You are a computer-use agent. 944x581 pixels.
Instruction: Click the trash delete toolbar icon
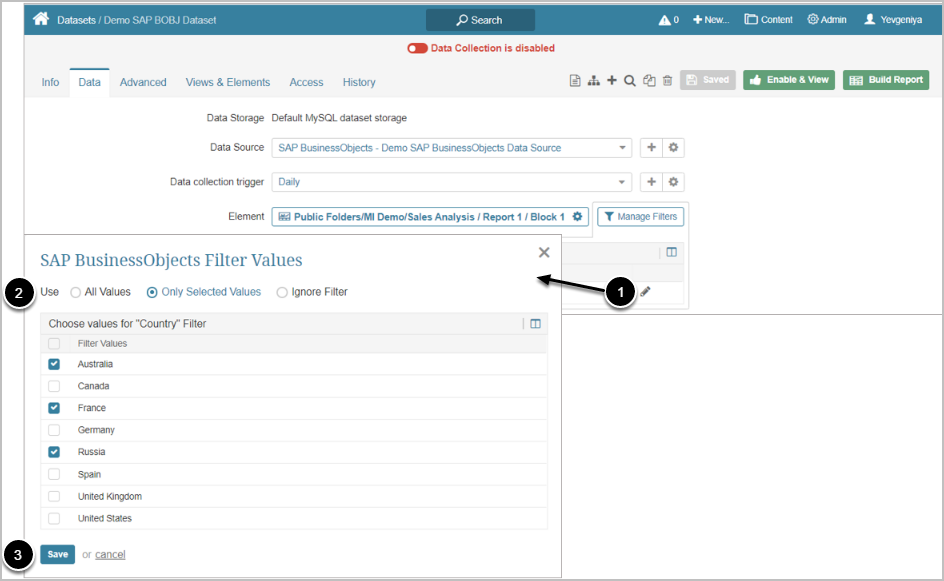[667, 80]
